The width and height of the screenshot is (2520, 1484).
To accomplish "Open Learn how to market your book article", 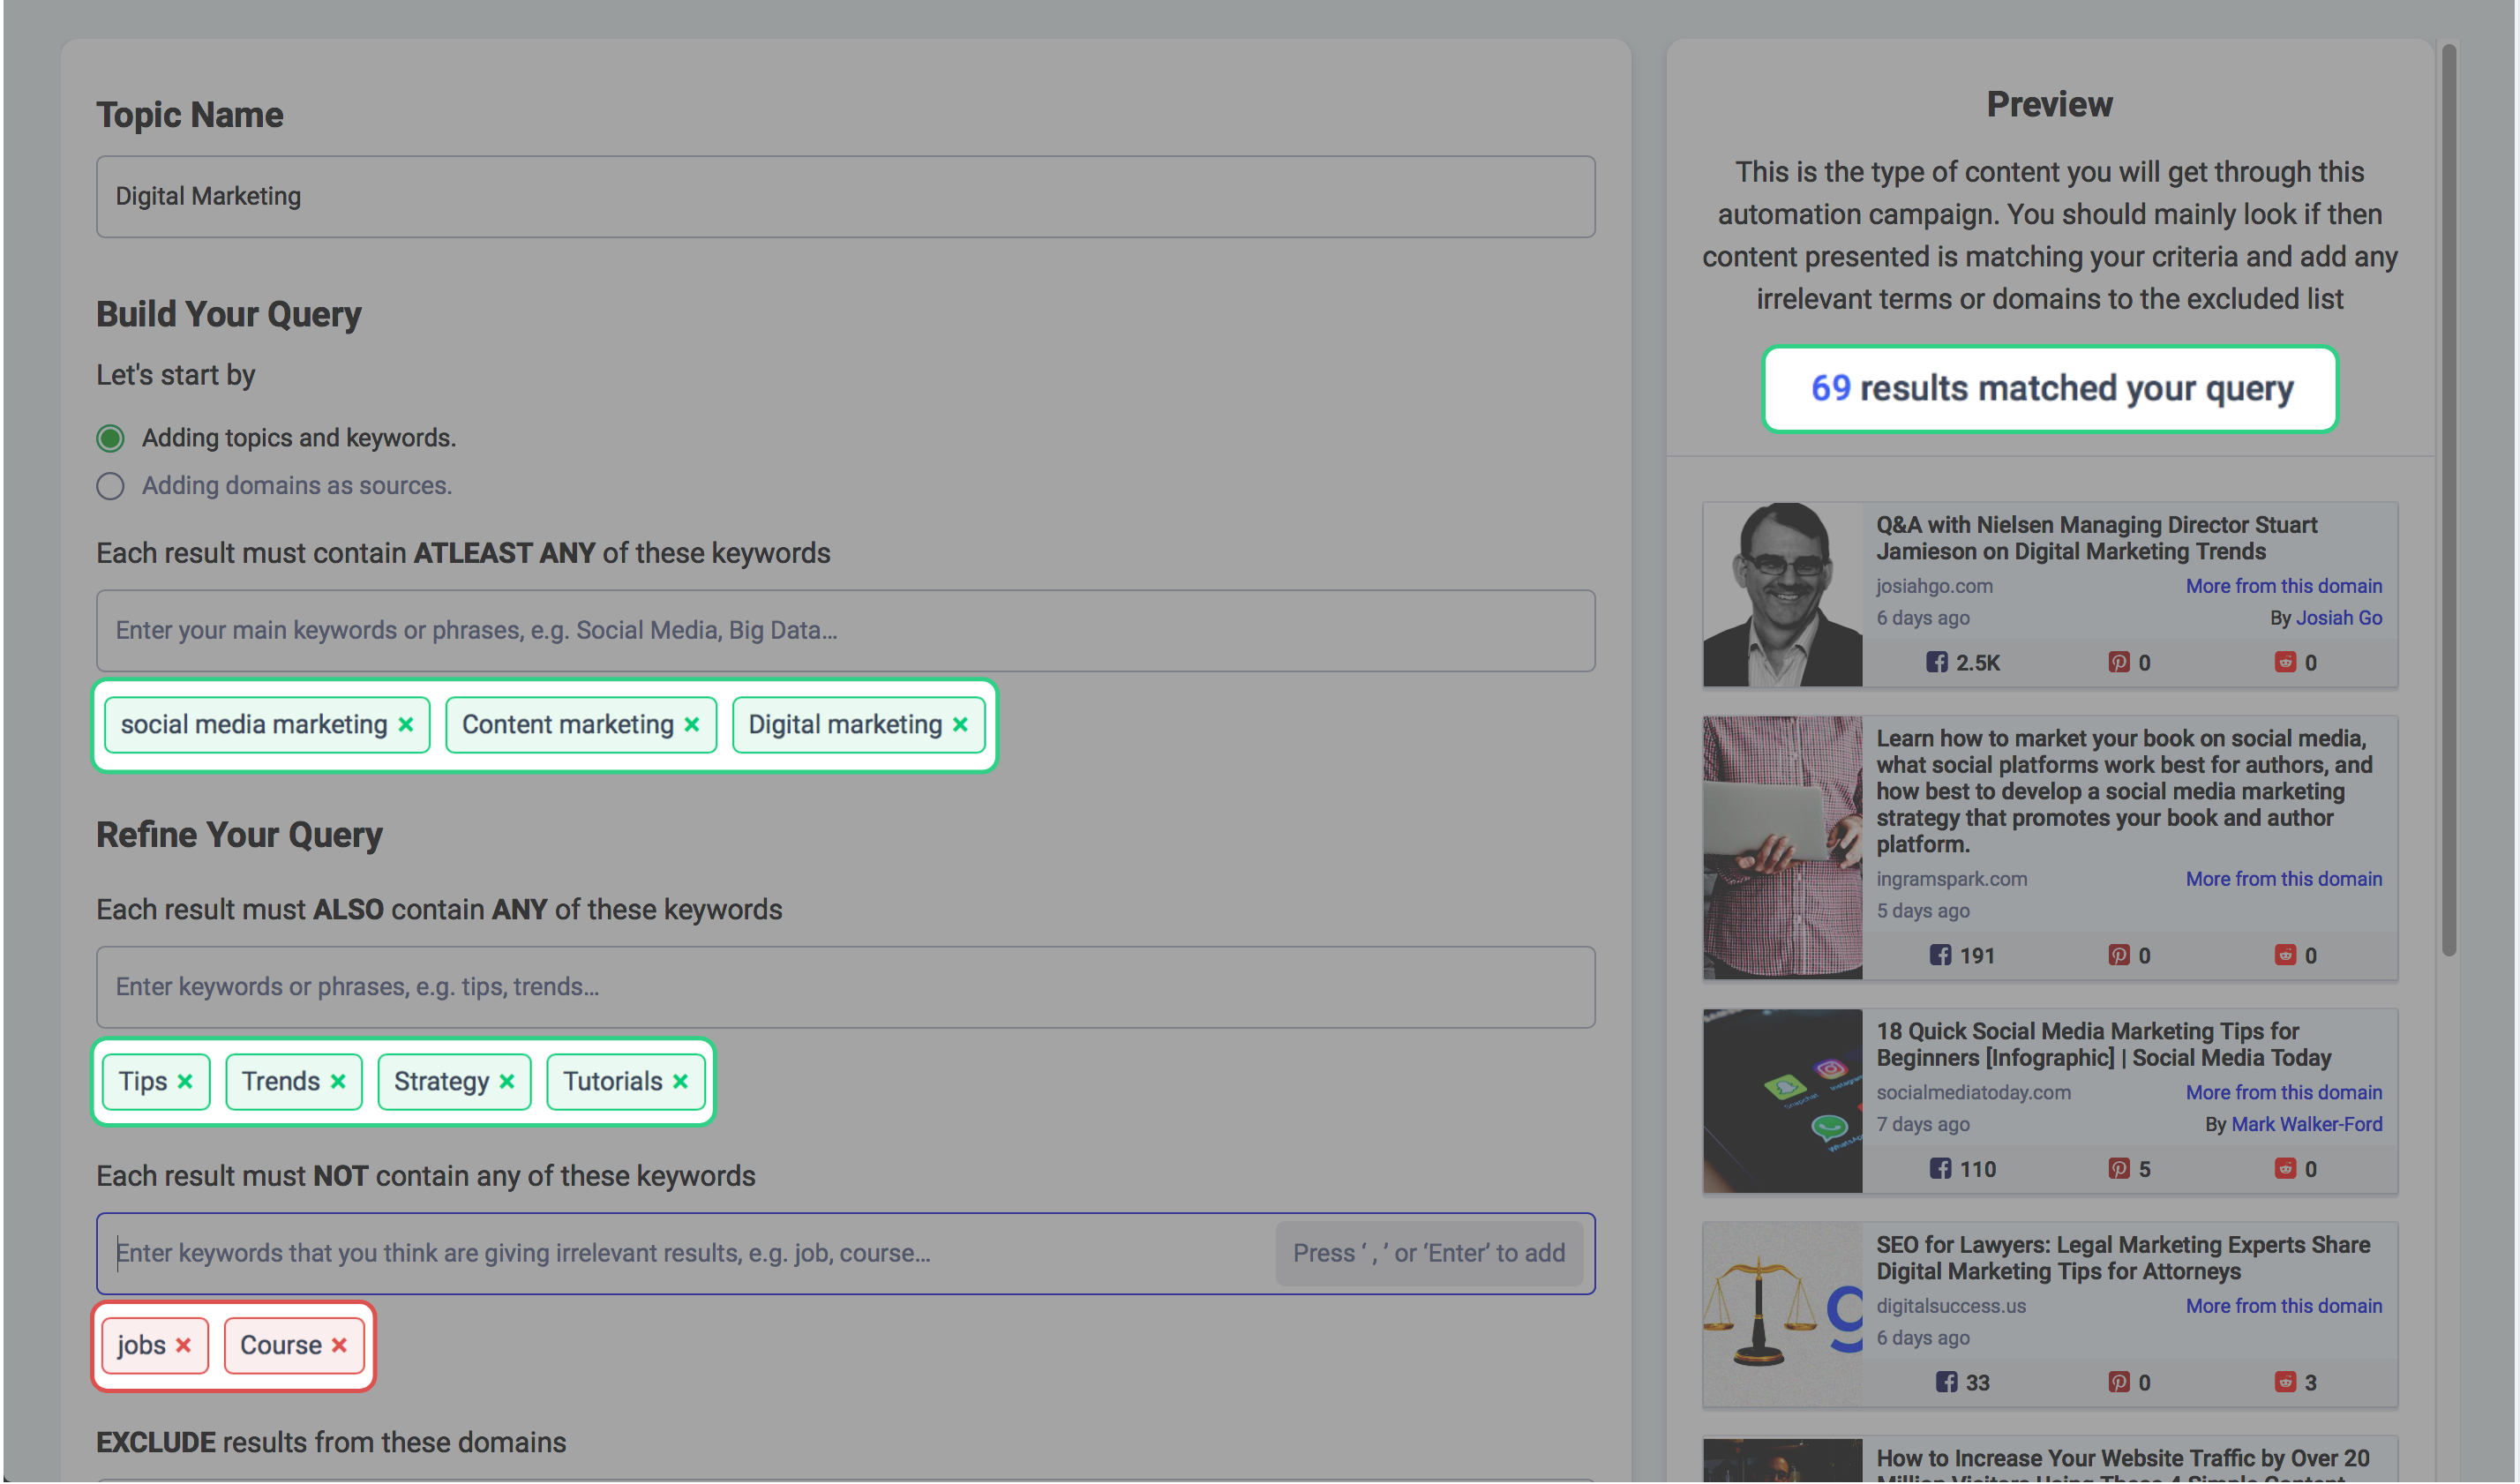I will pyautogui.click(x=2124, y=792).
